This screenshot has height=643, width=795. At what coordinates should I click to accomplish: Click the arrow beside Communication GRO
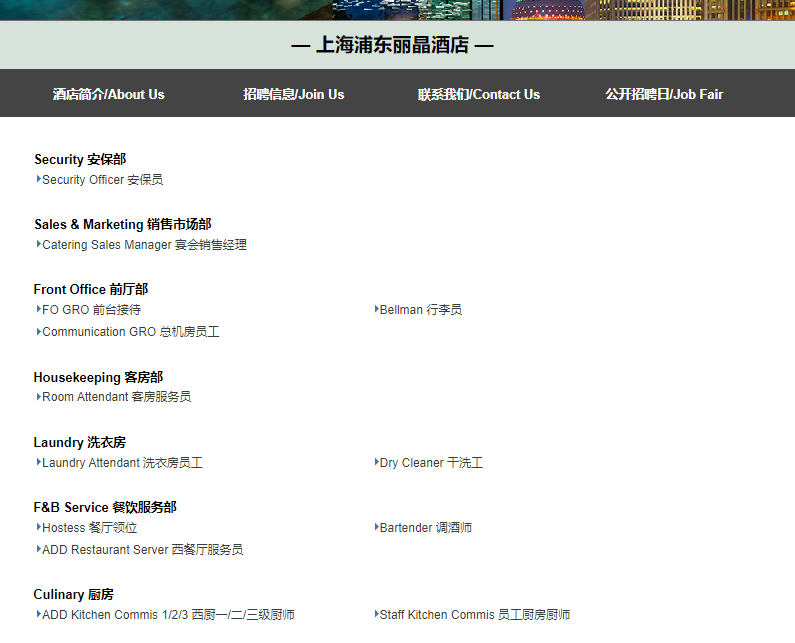click(x=39, y=332)
